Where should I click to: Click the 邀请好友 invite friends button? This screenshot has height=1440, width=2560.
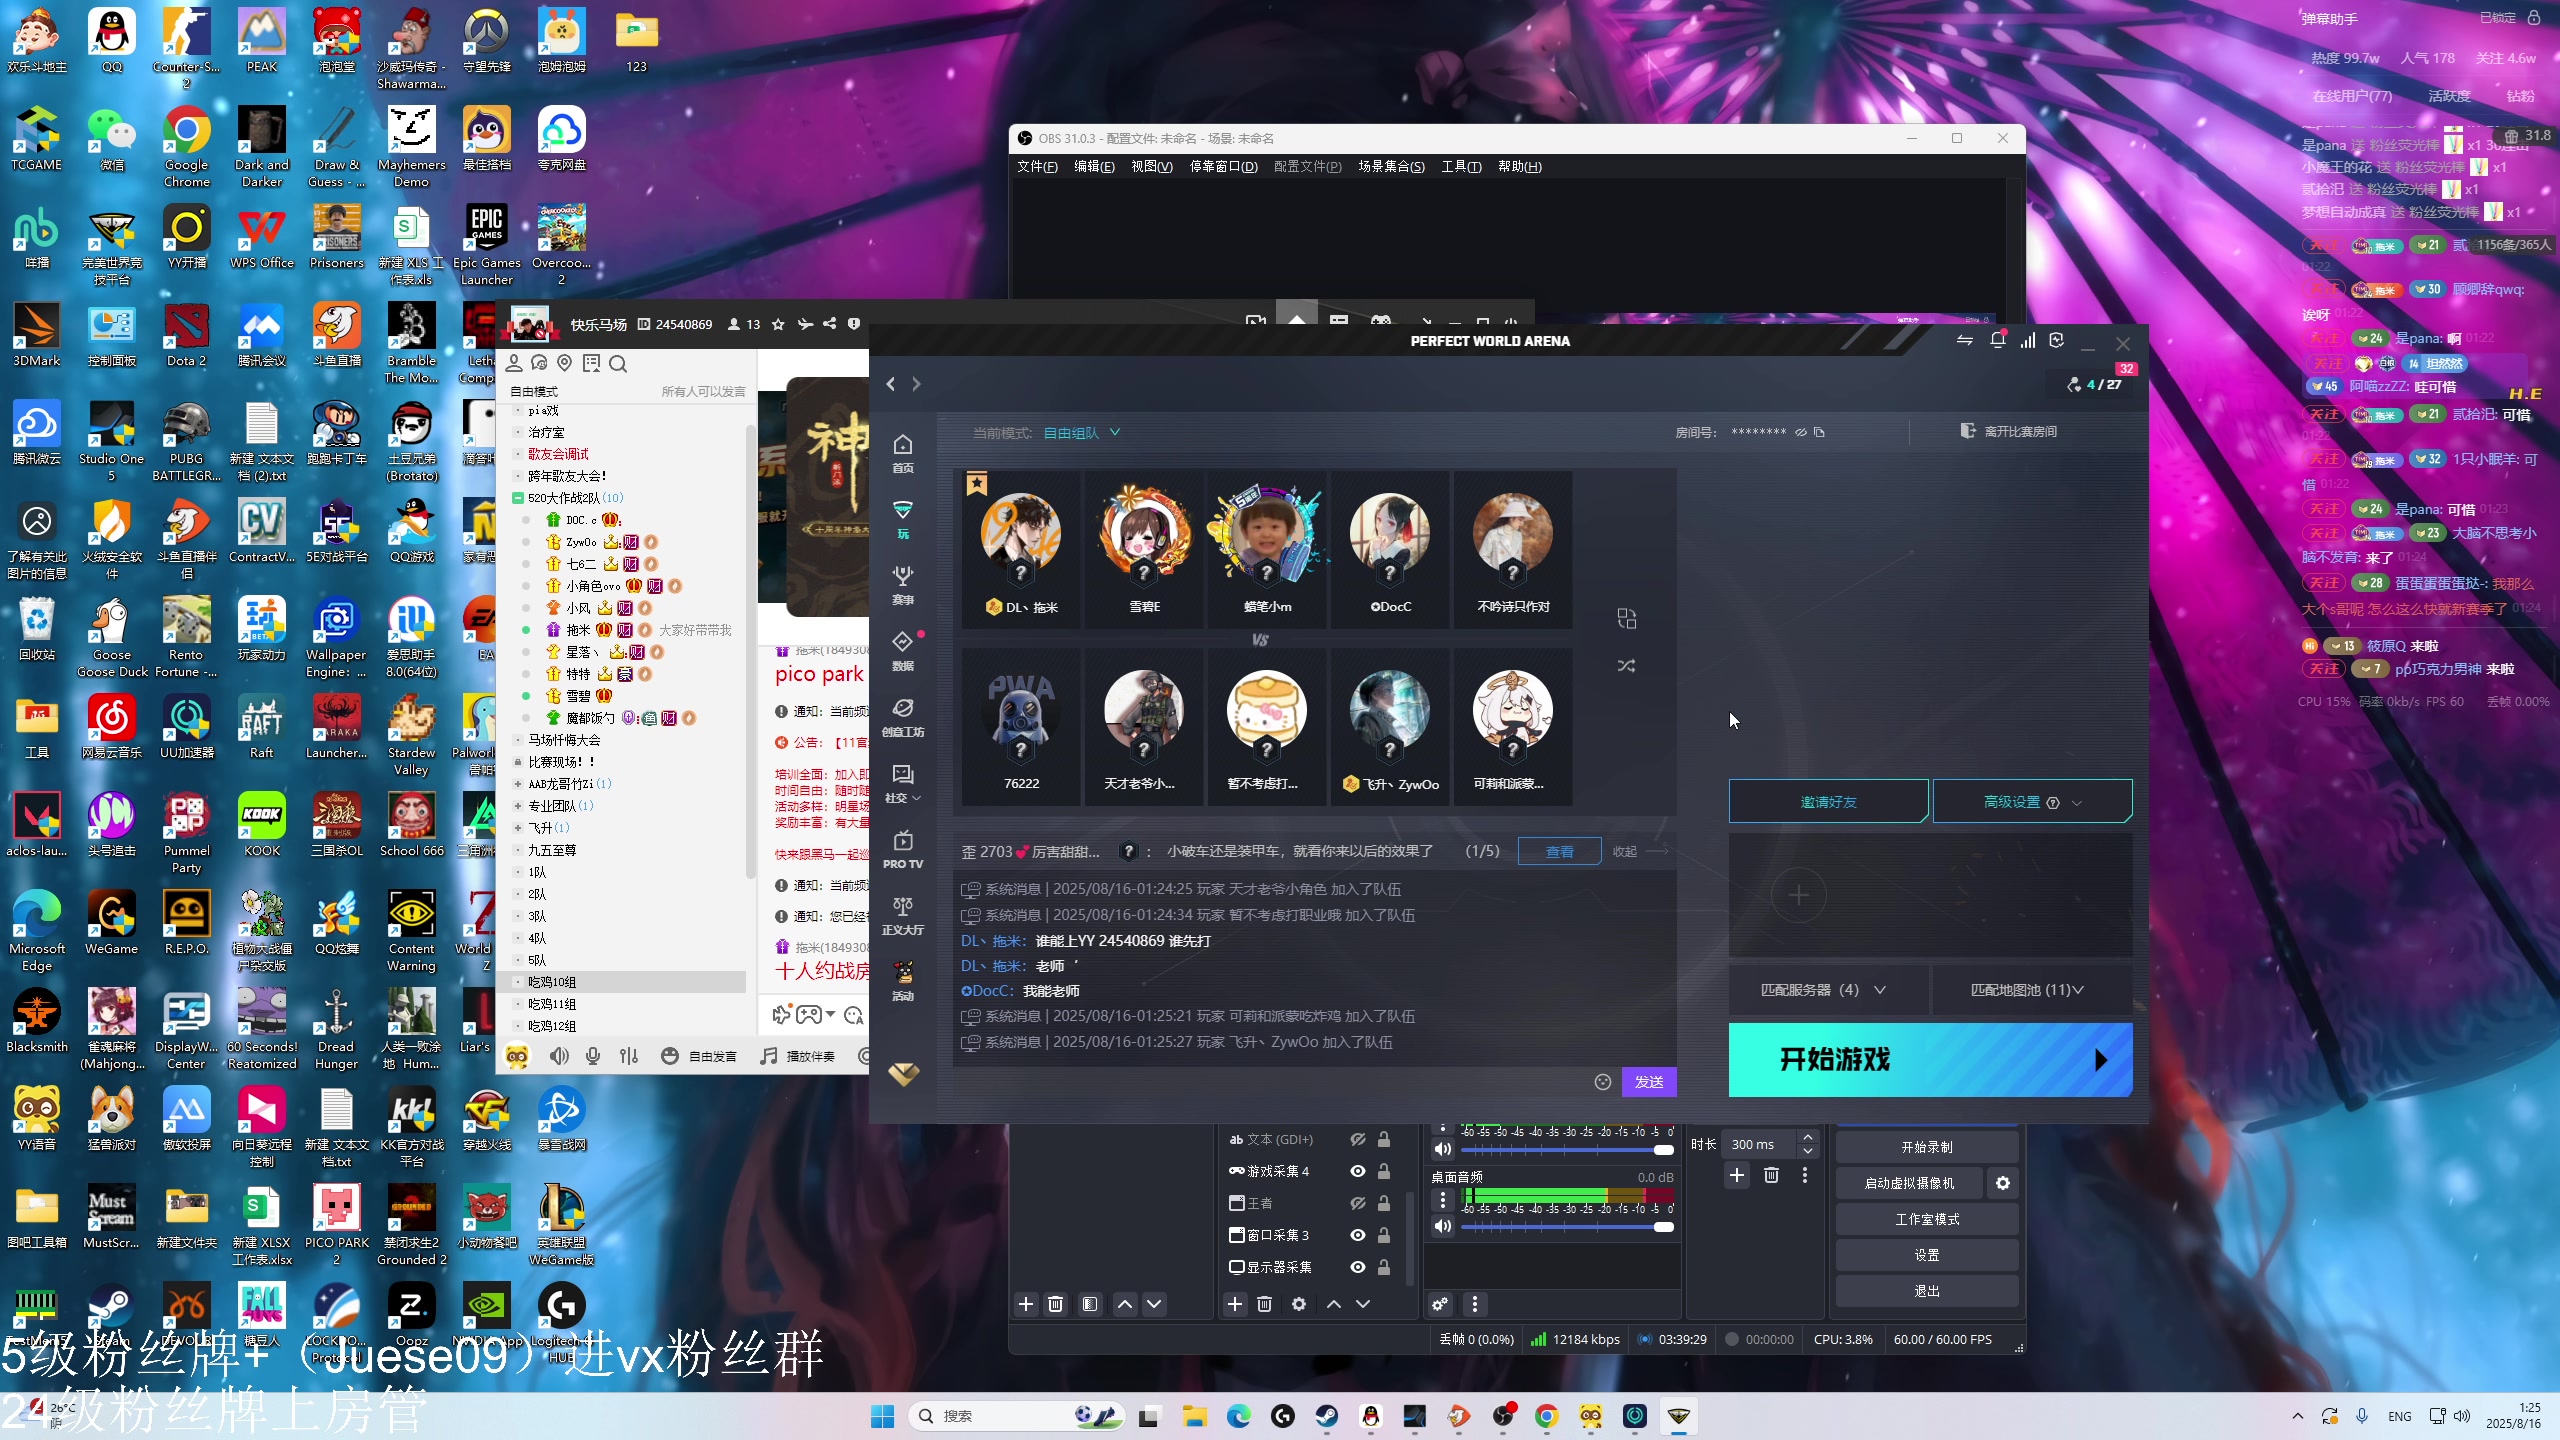[1828, 802]
